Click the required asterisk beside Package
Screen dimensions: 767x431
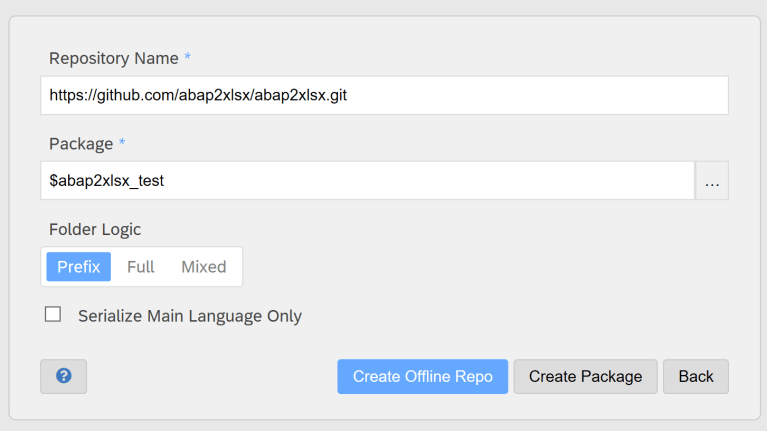pos(122,144)
